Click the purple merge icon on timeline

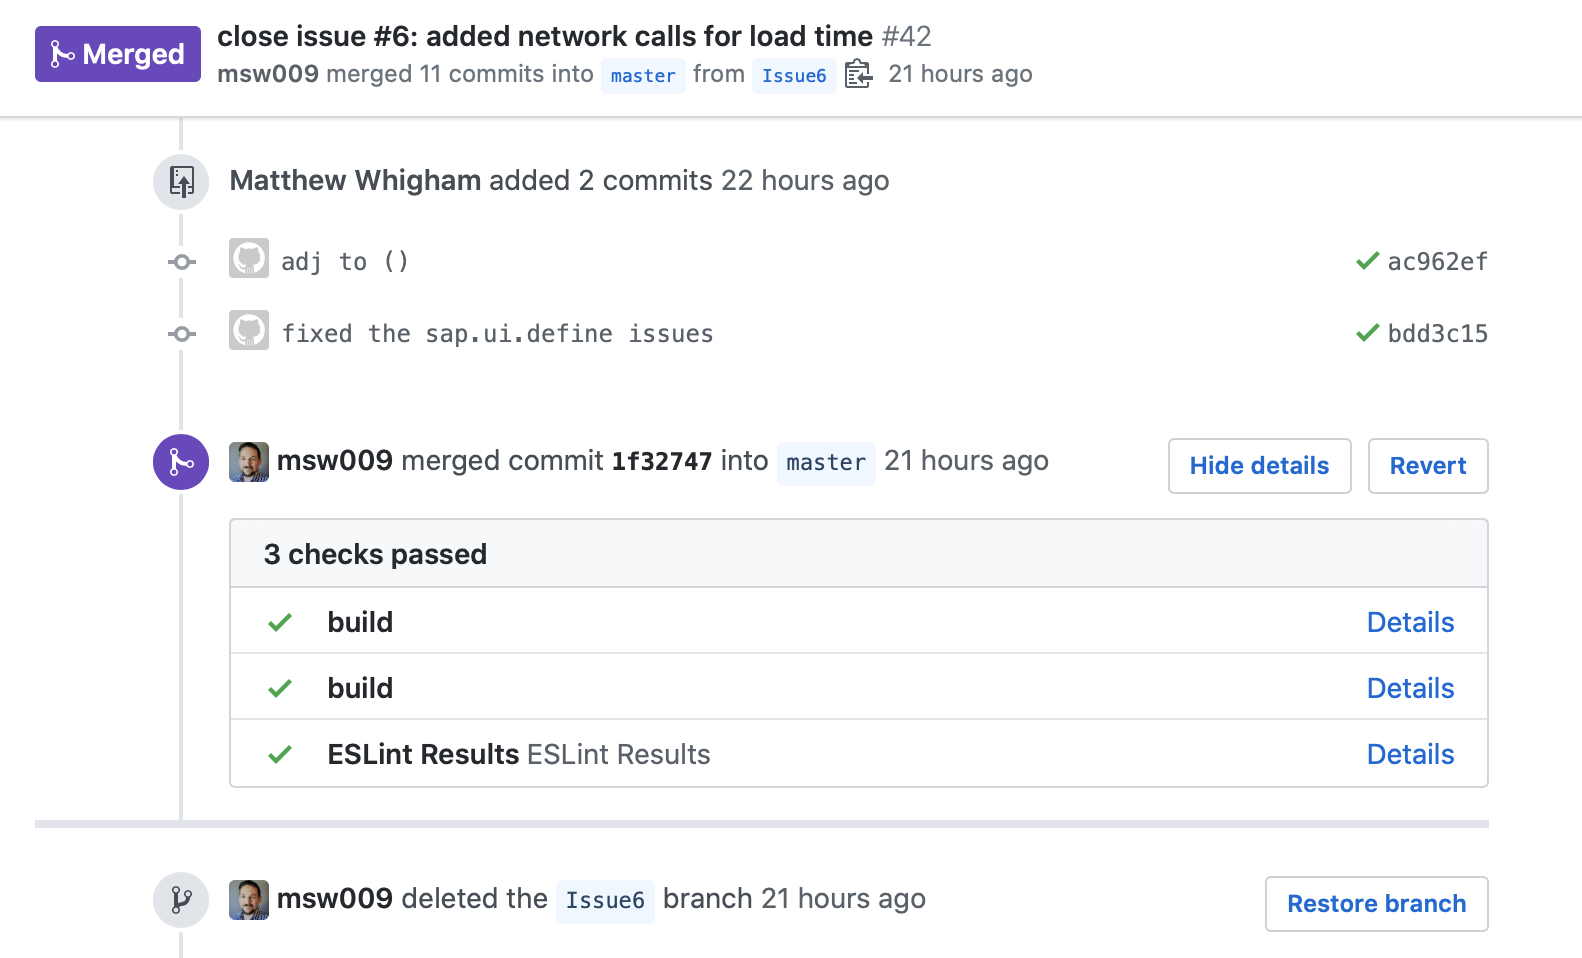181,462
